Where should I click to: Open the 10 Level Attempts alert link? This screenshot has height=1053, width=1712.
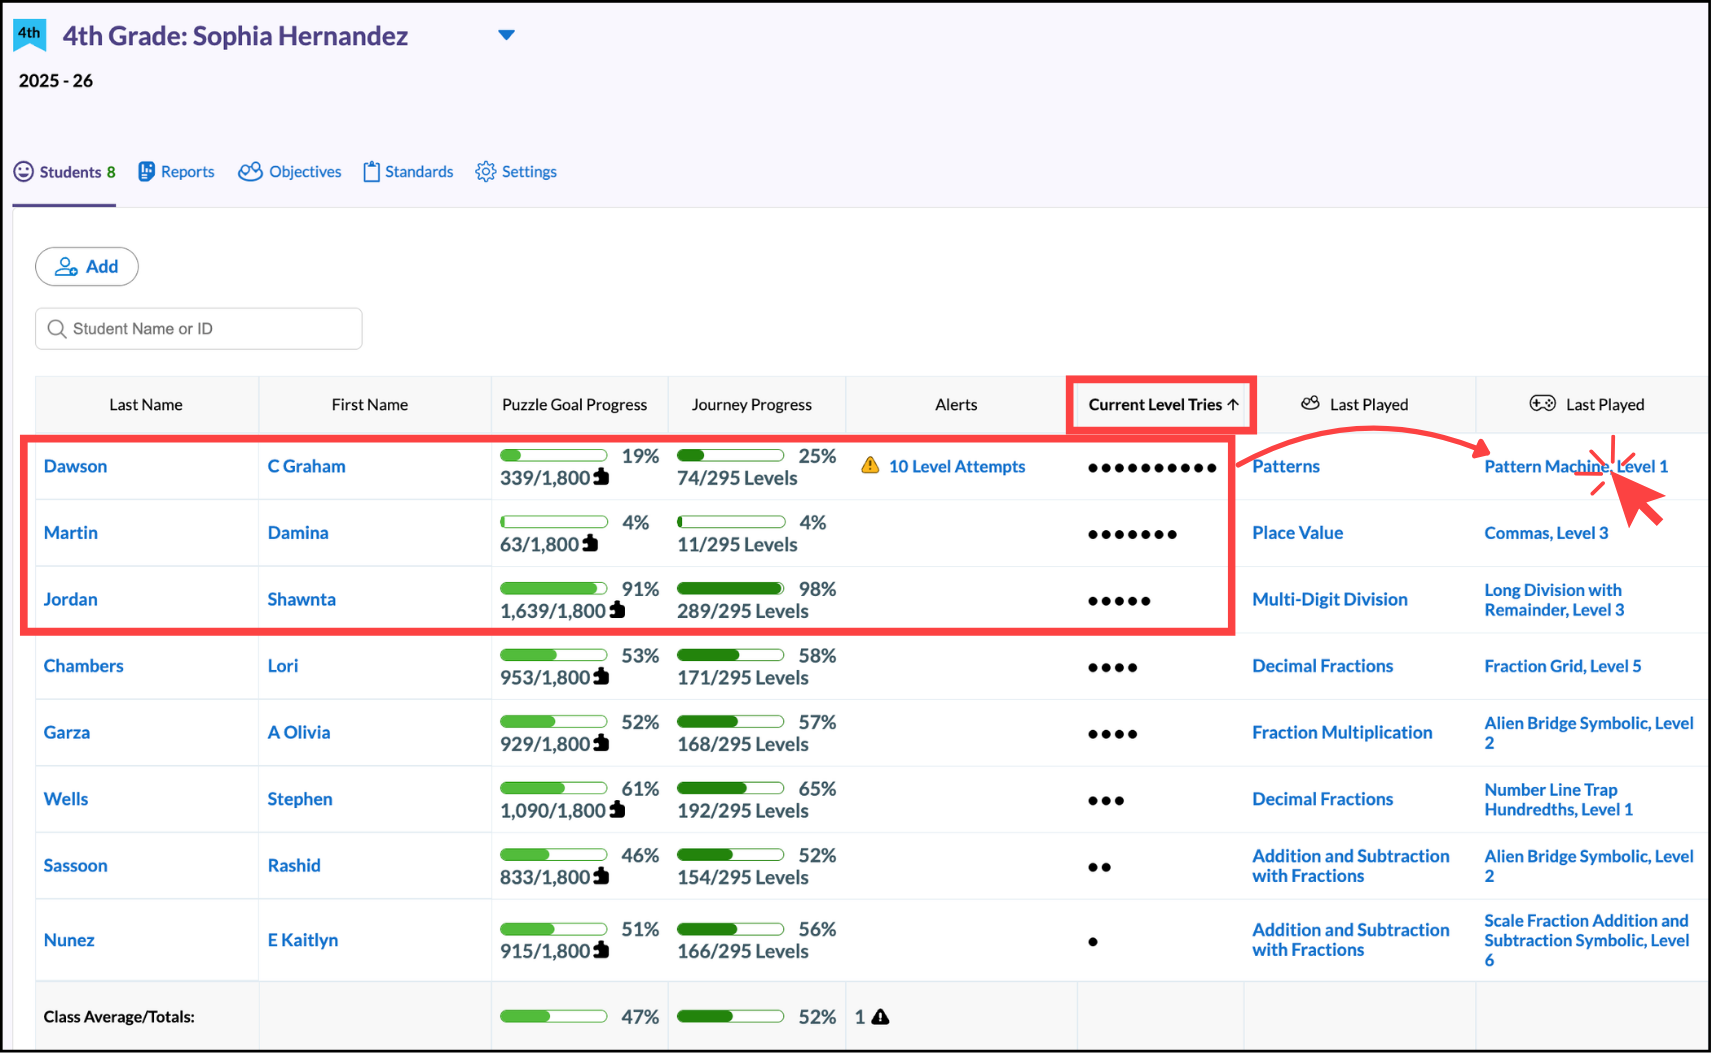click(956, 467)
